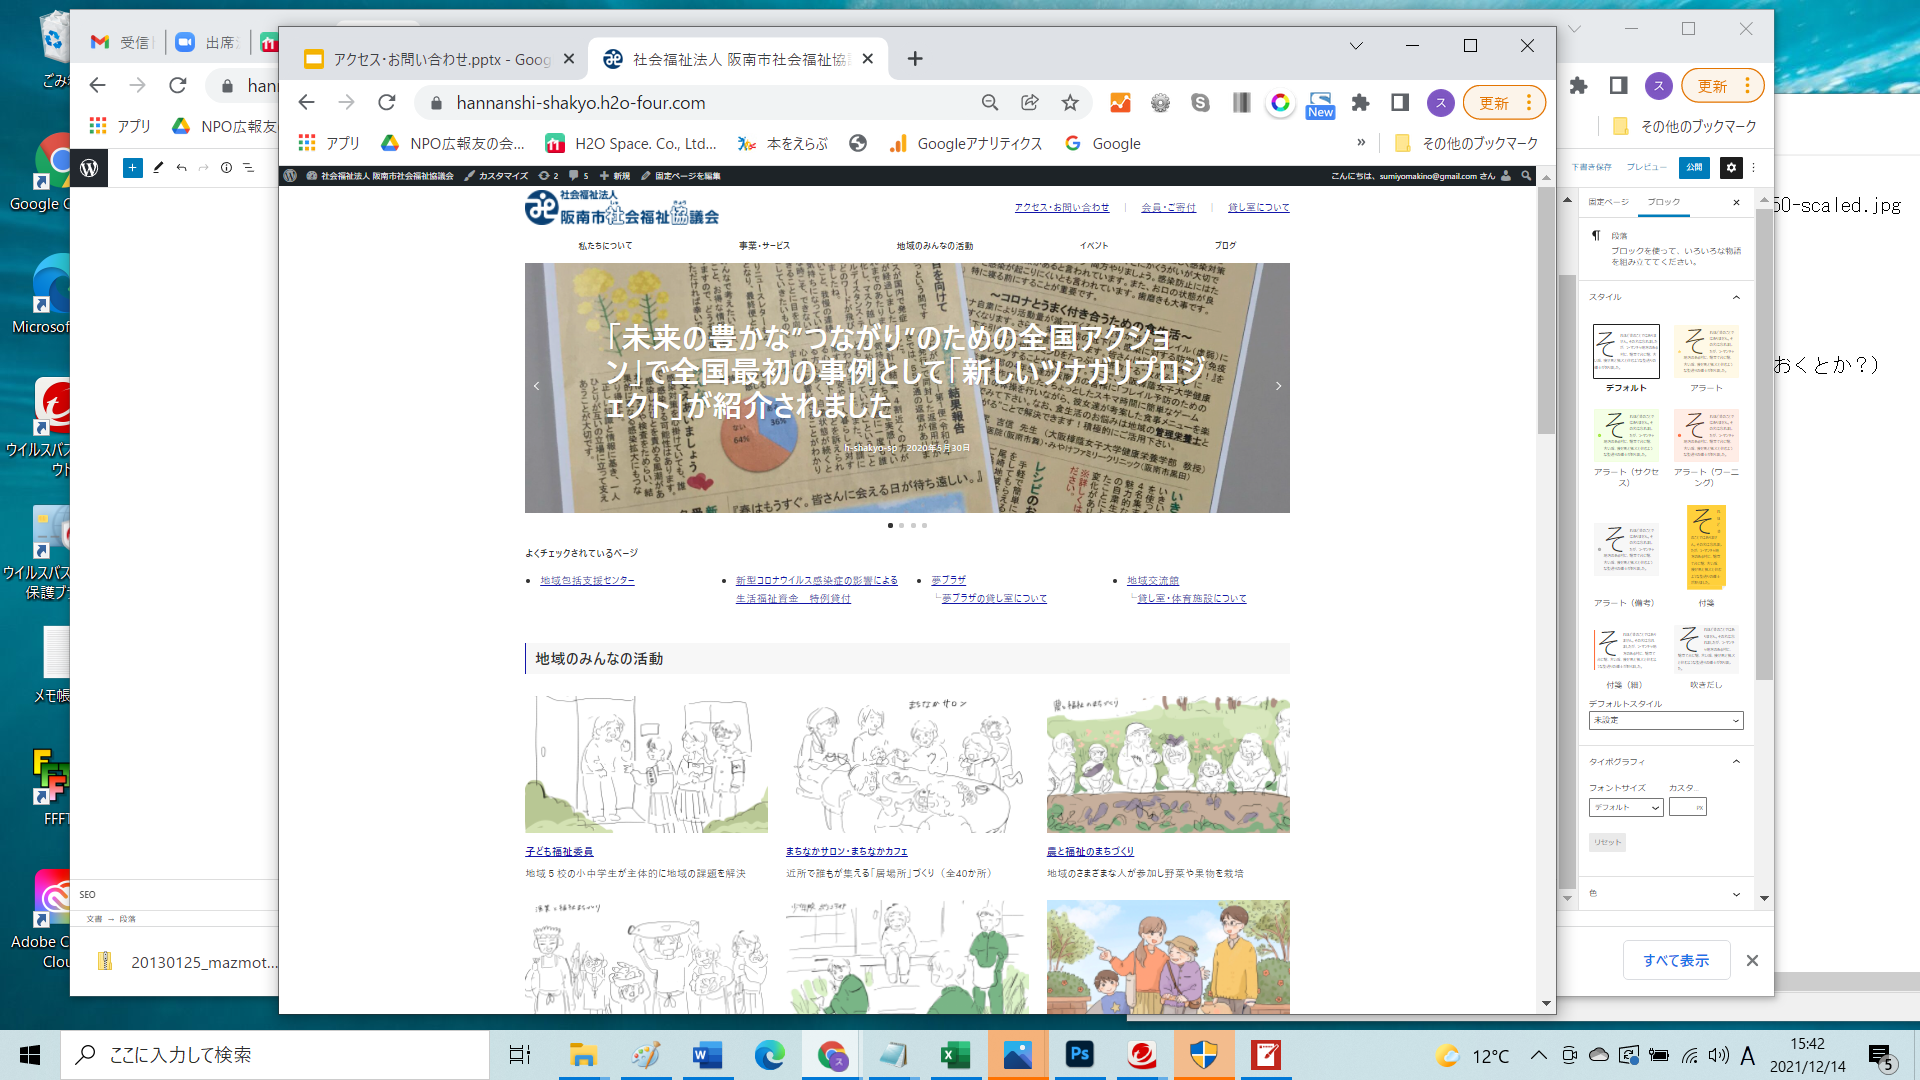Open the 私たちについて navigation menu
1920x1080 pixels.
[605, 246]
